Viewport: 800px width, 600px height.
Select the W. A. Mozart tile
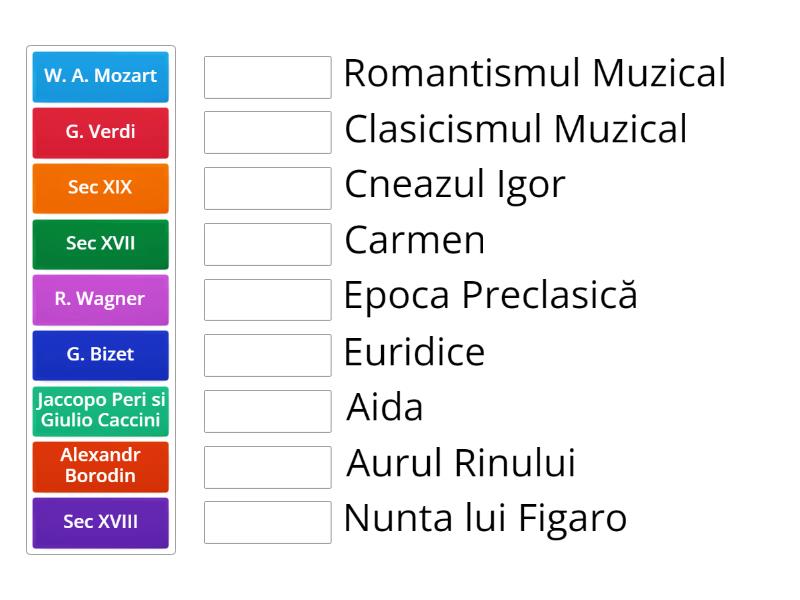(x=100, y=77)
